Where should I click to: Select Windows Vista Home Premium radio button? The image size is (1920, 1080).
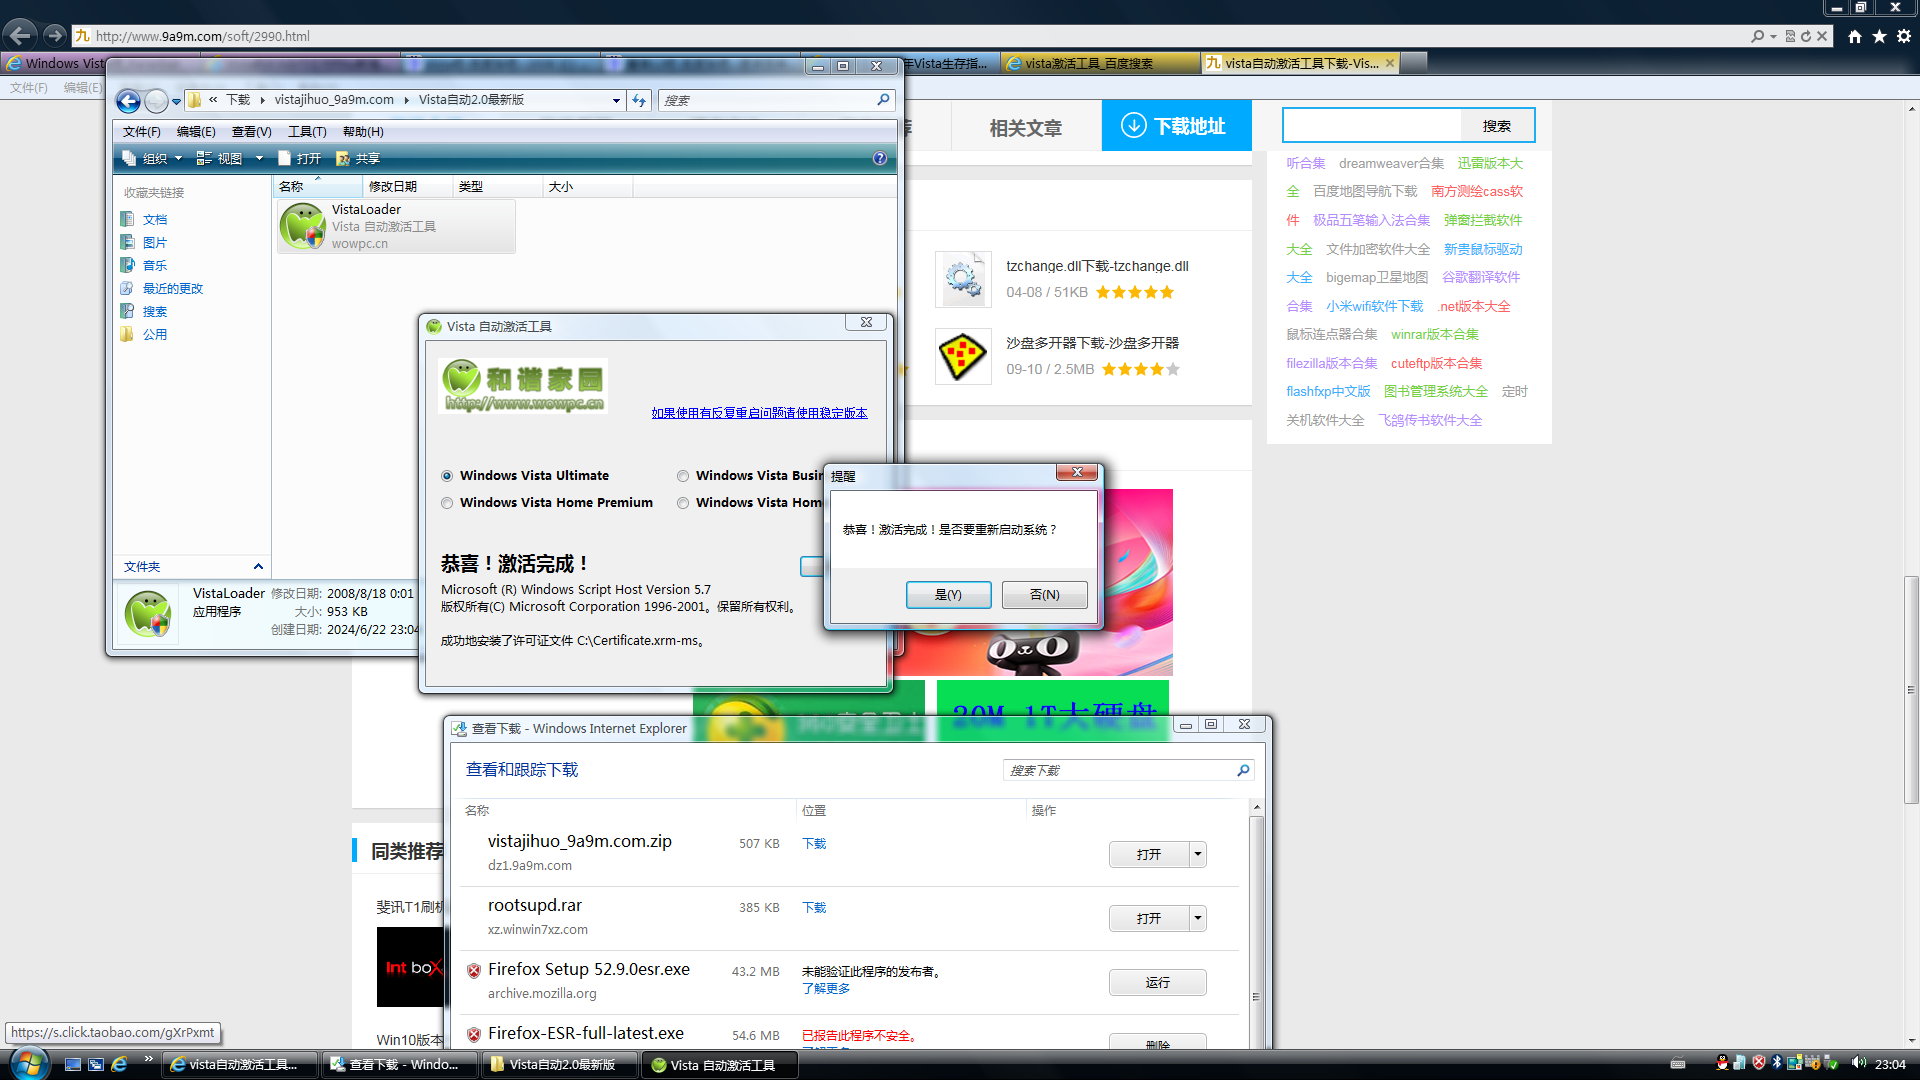point(447,503)
